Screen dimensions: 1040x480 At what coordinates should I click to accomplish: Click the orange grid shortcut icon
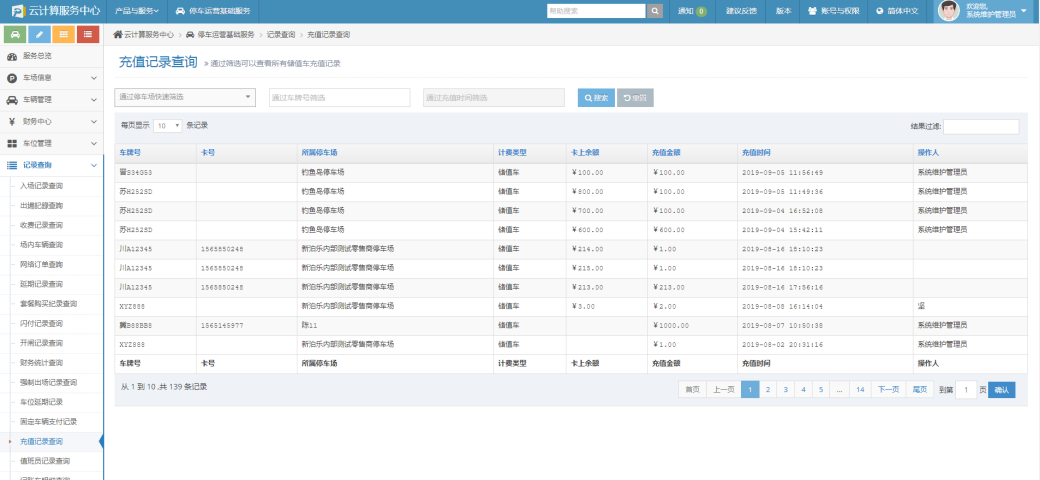[x=64, y=34]
